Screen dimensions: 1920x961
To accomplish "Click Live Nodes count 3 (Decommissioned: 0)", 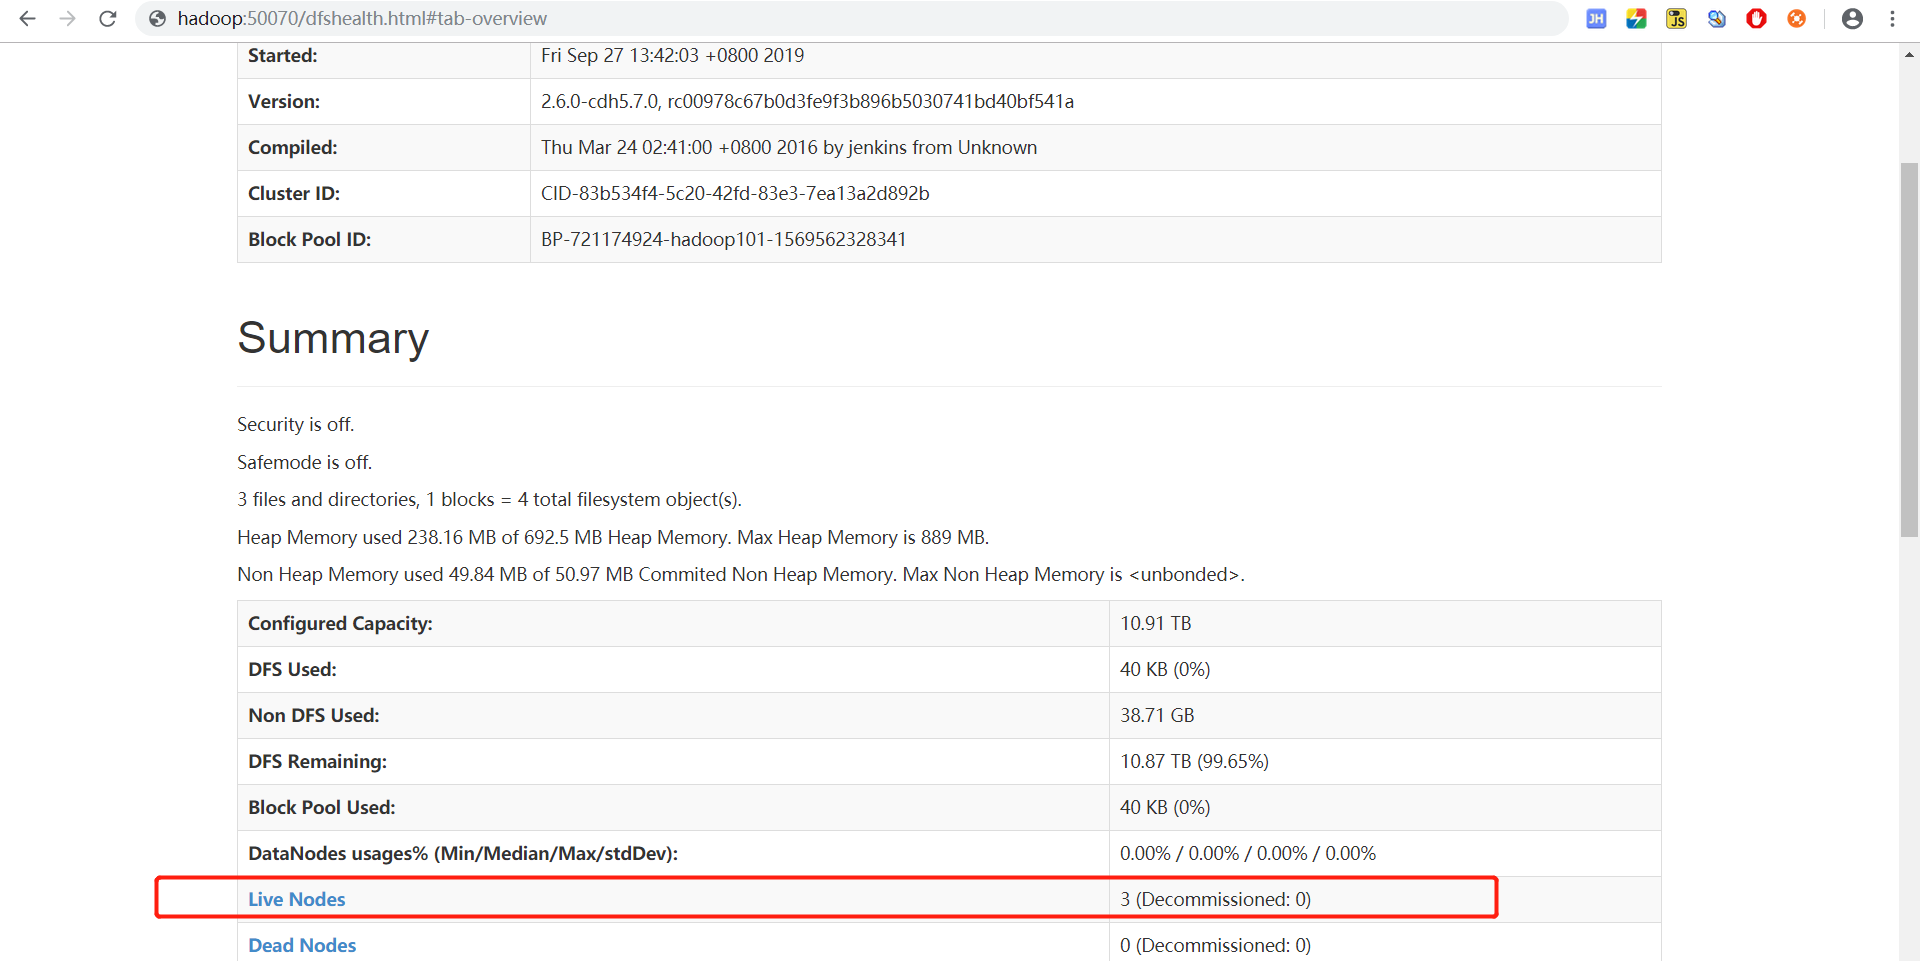I will tap(1215, 899).
